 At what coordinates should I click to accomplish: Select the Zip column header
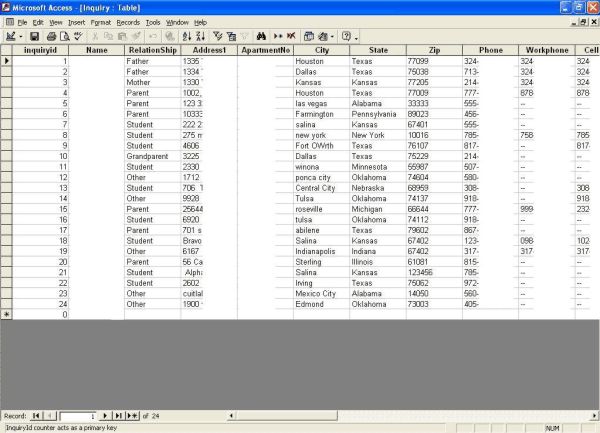pyautogui.click(x=434, y=50)
